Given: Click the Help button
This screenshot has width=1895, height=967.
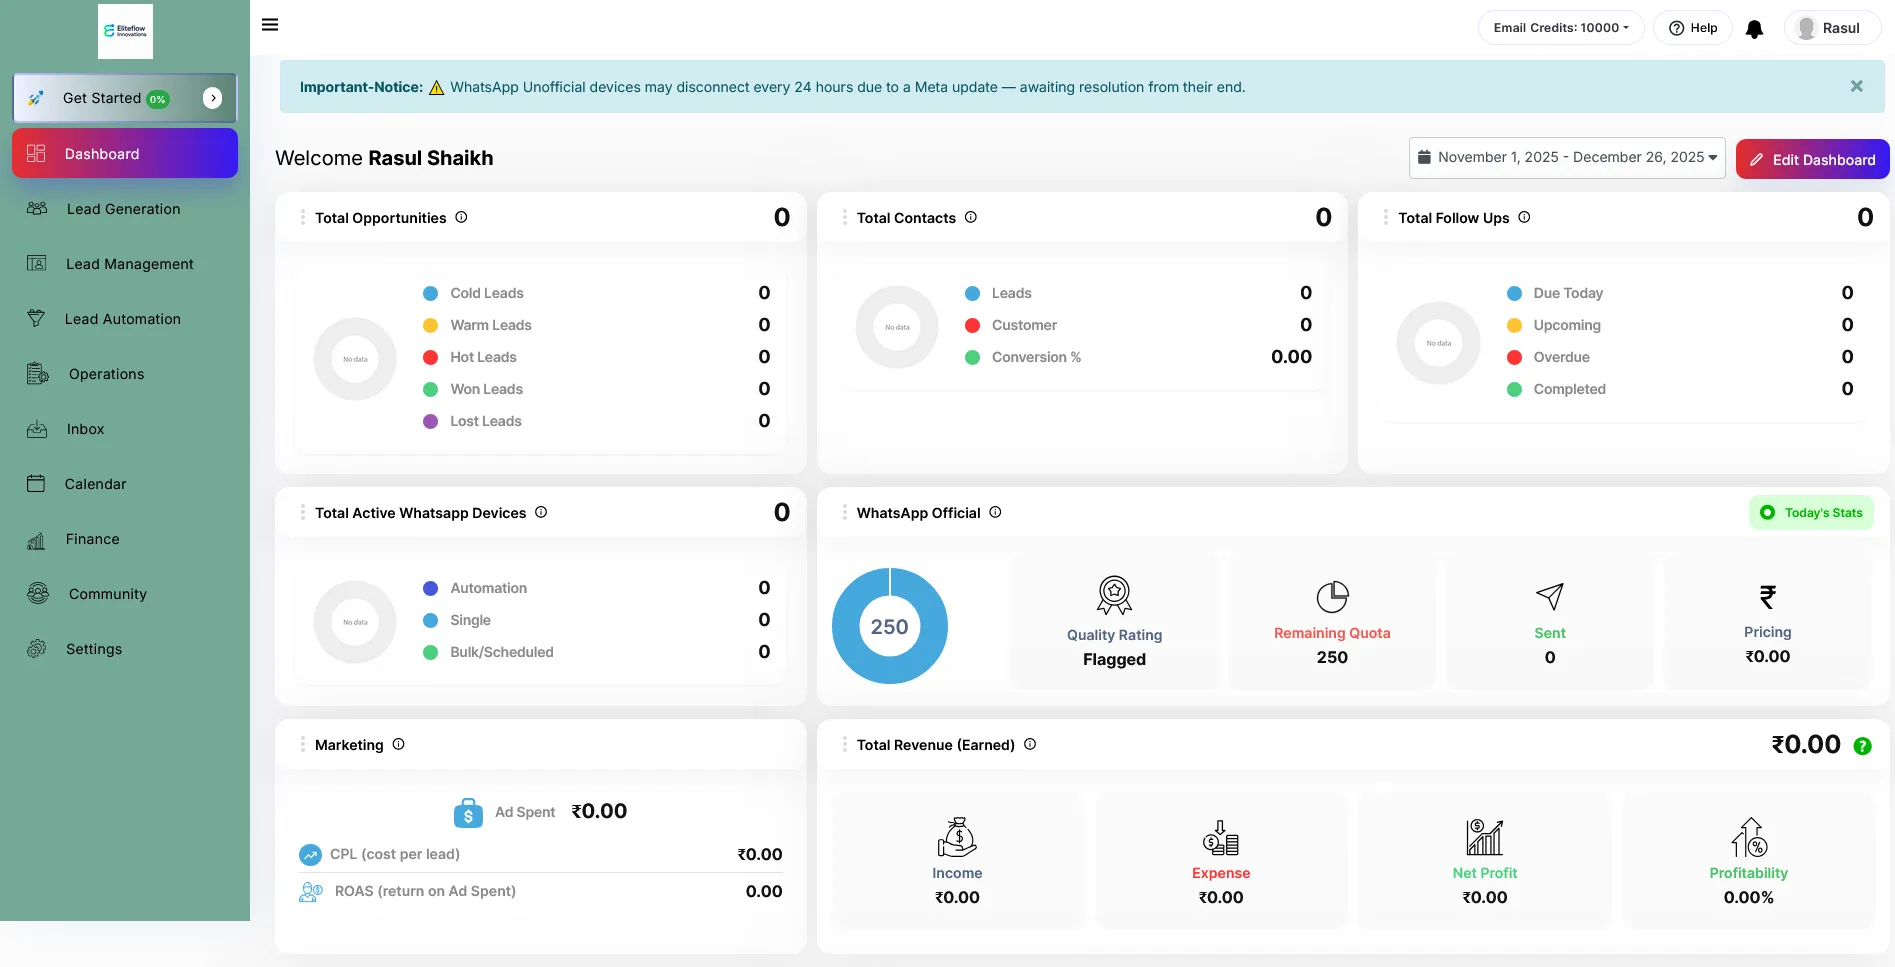Looking at the screenshot, I should 1693,28.
